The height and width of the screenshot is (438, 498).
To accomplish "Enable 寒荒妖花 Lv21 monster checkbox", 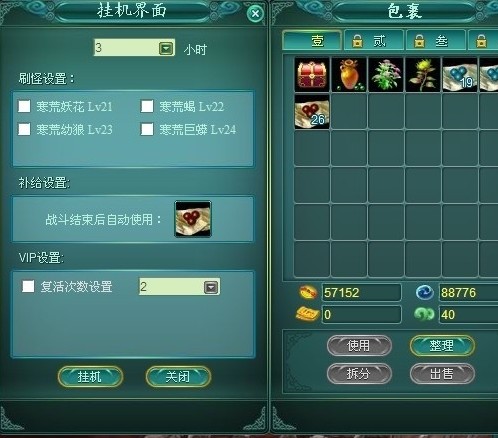I will click(x=24, y=106).
